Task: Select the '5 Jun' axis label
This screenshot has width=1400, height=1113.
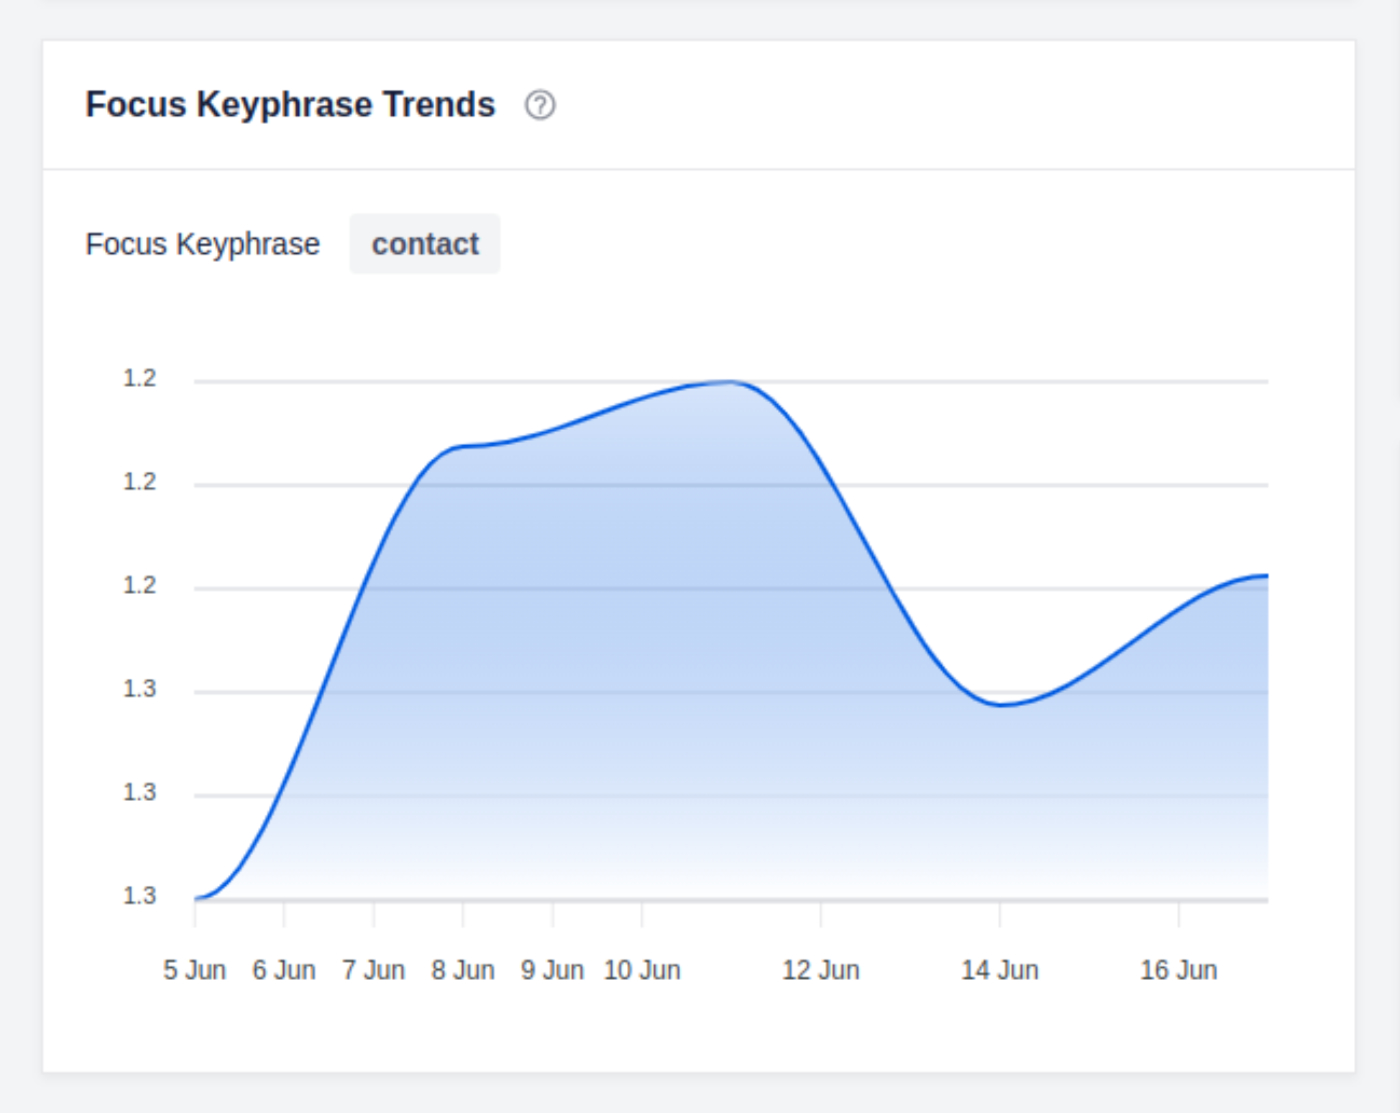Action: [195, 970]
